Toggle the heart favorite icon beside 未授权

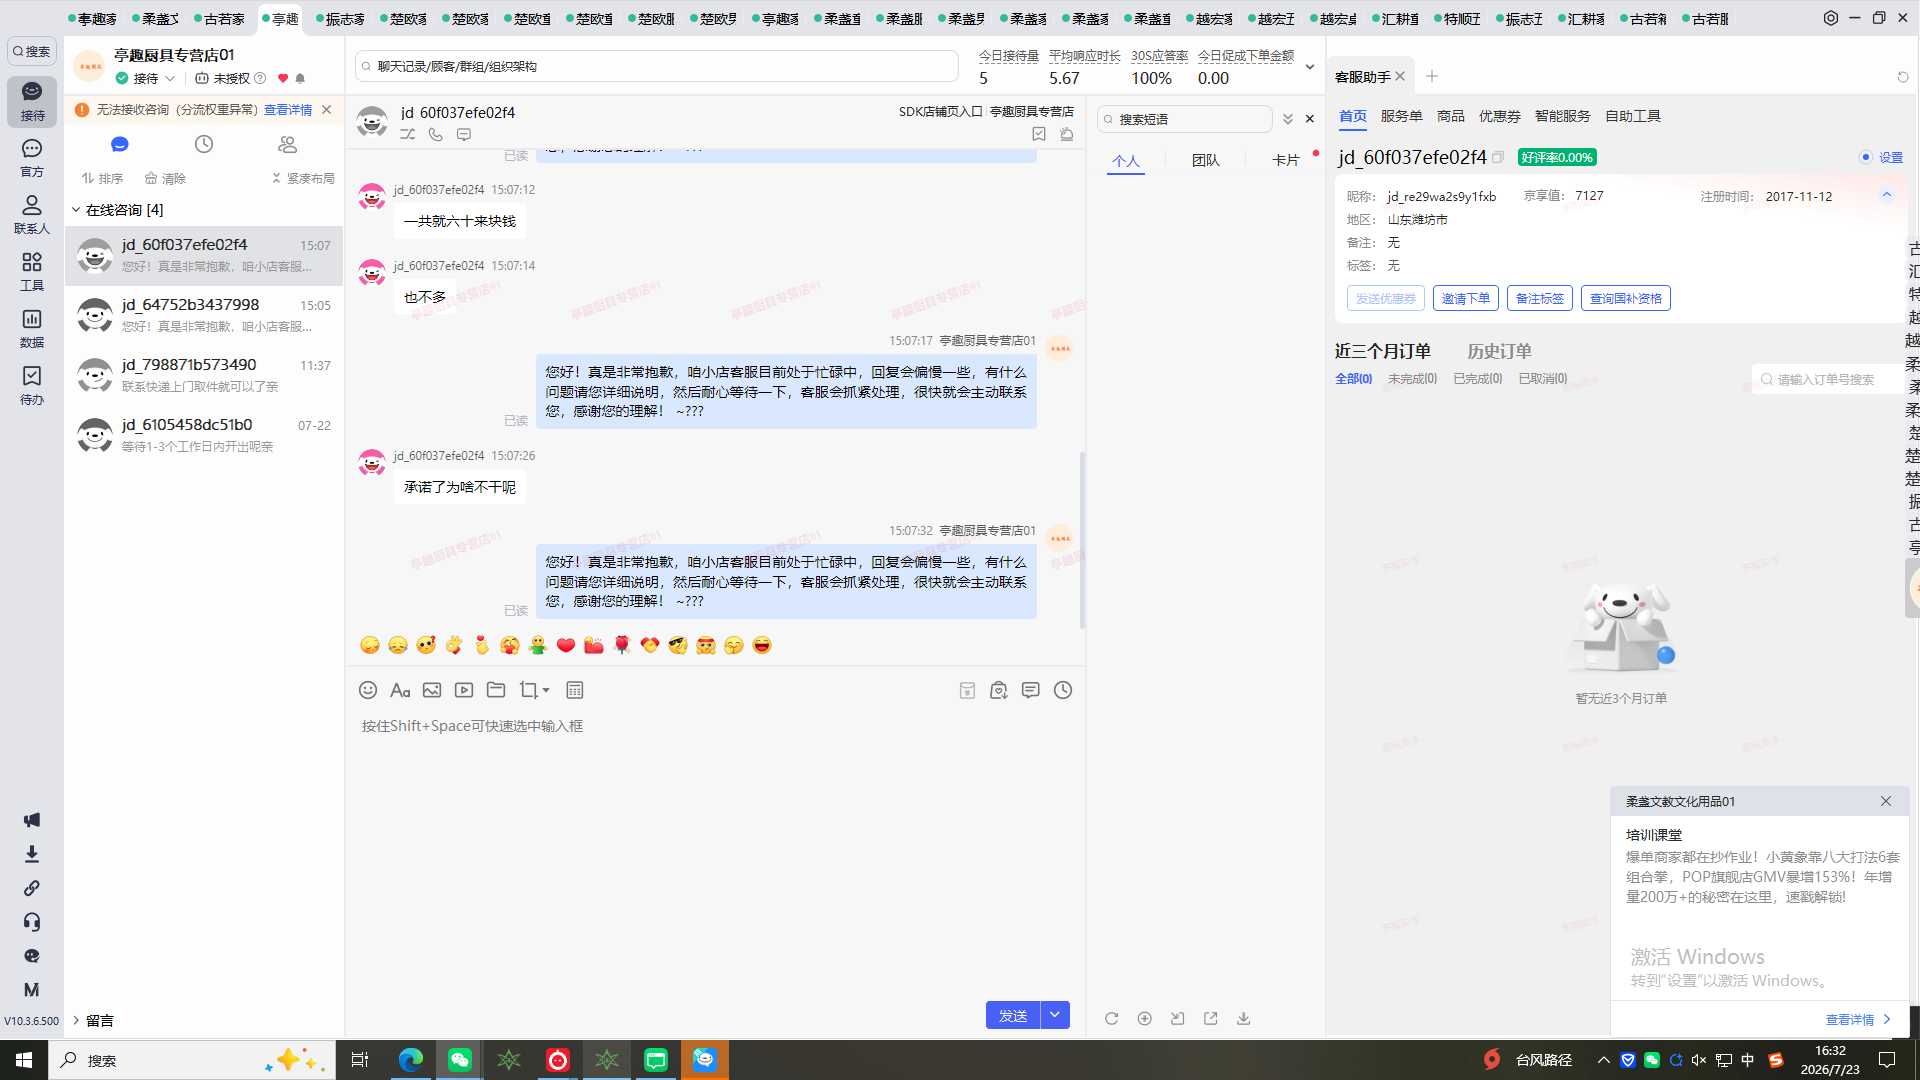point(283,78)
